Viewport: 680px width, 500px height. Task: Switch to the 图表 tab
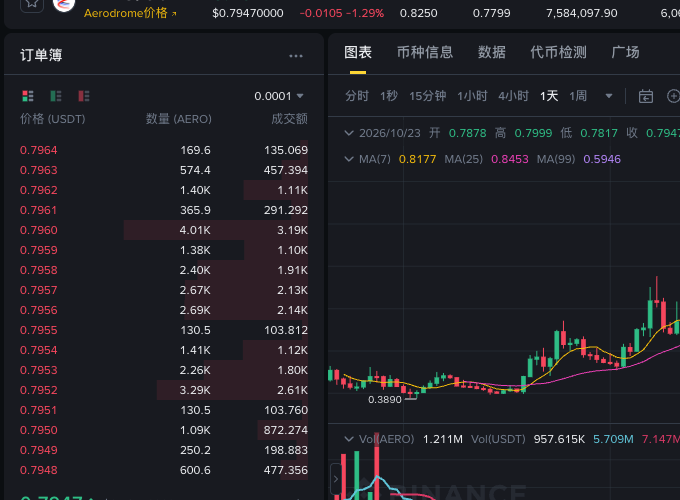point(358,52)
